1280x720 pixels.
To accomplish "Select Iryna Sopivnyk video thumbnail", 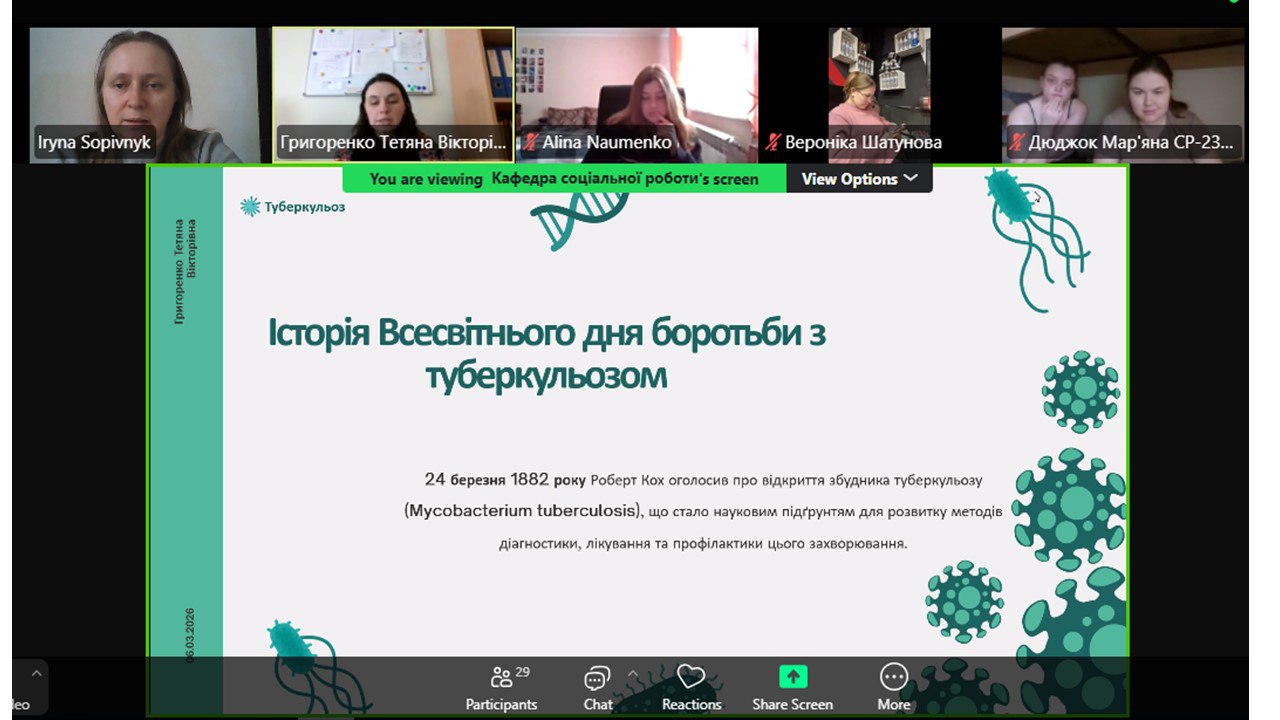I will pyautogui.click(x=143, y=95).
